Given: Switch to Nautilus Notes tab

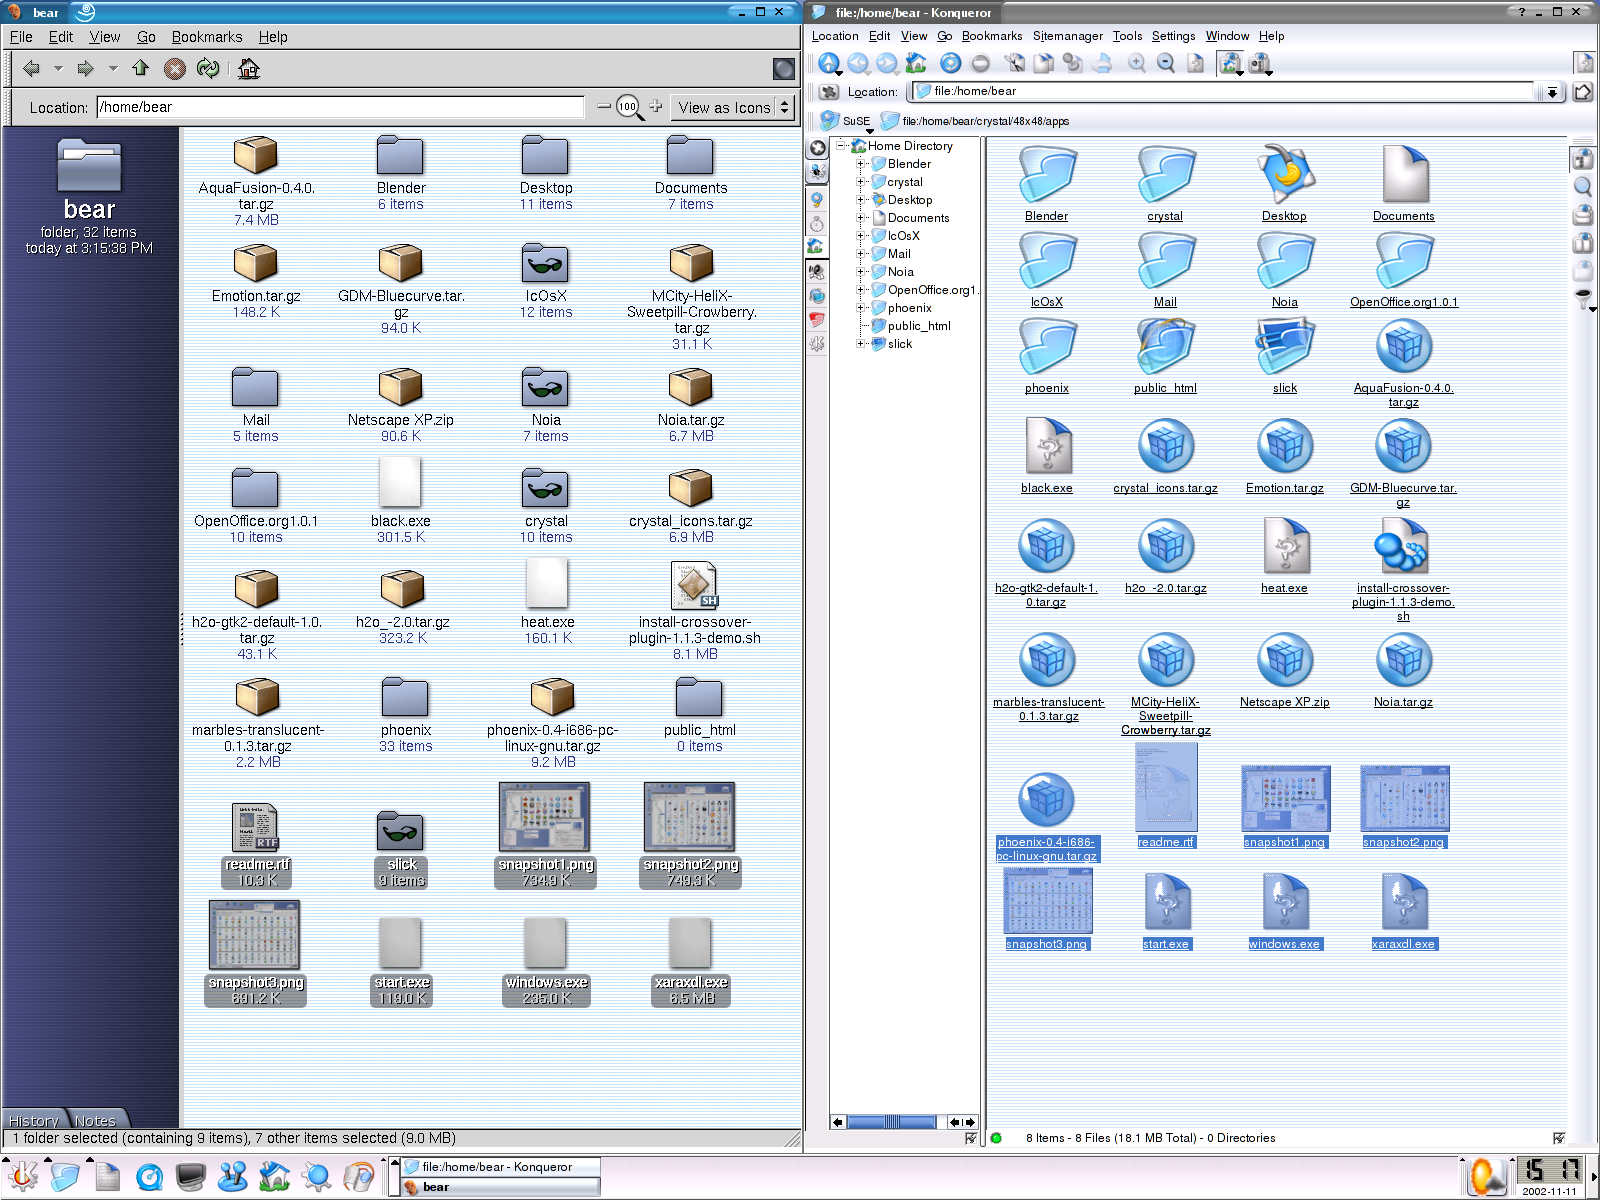Looking at the screenshot, I should (x=96, y=1120).
